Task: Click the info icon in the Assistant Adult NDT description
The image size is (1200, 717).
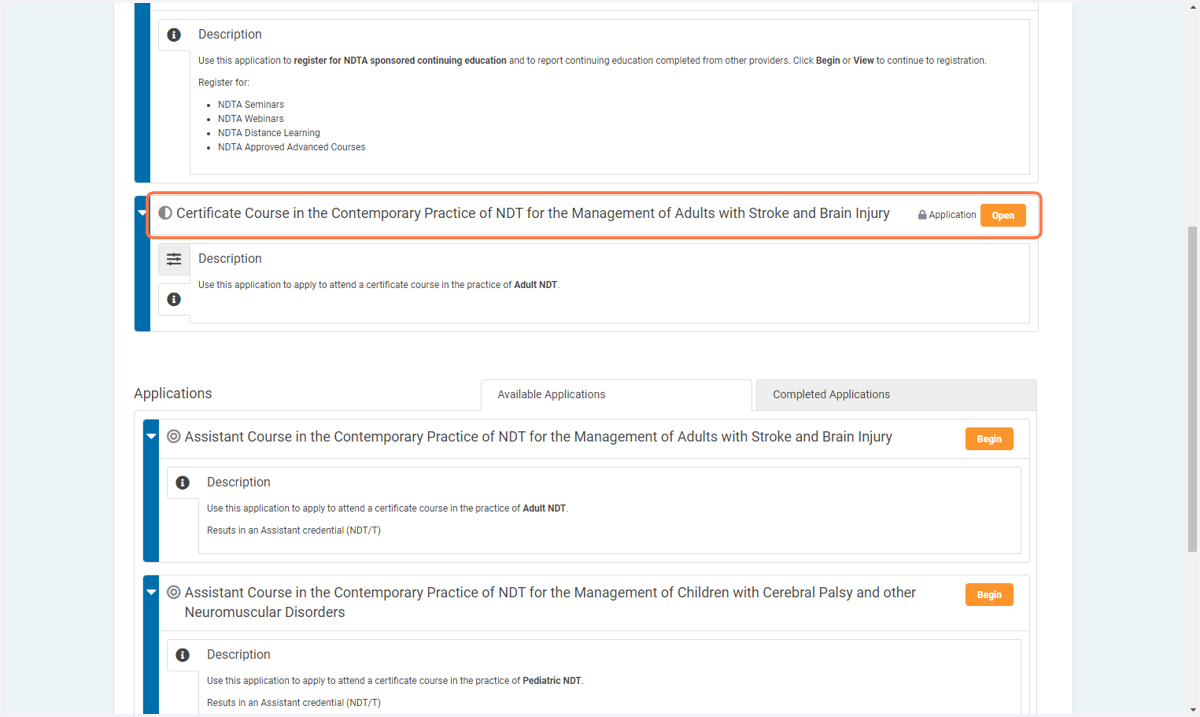Action: pos(182,483)
